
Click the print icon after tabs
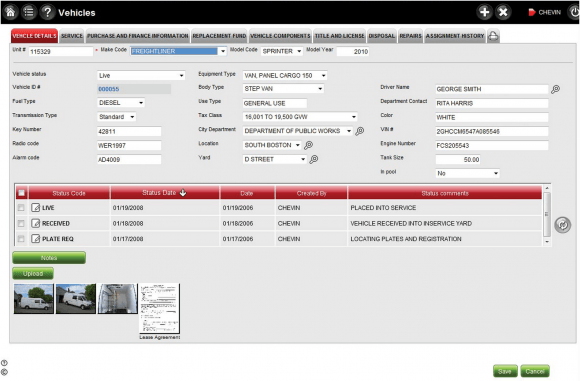[x=493, y=36]
